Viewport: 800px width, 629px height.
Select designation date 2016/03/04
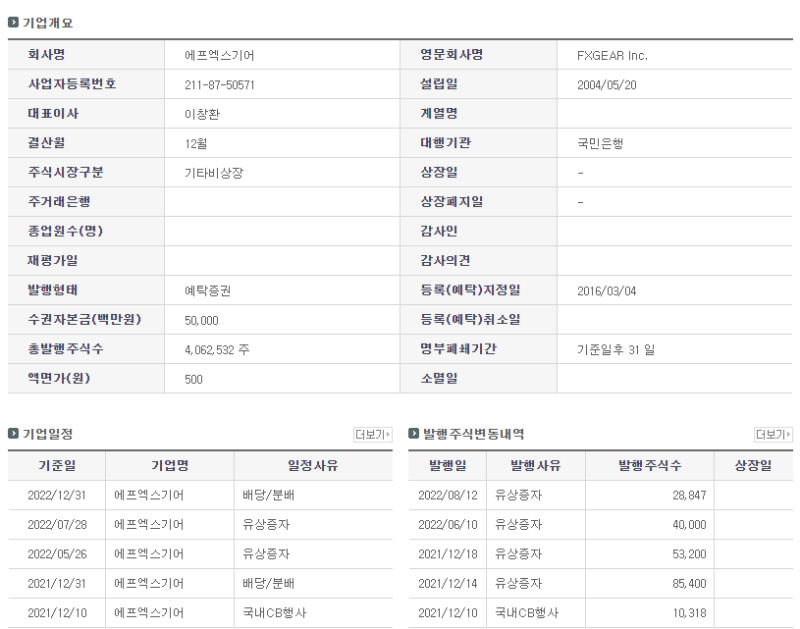click(x=607, y=291)
